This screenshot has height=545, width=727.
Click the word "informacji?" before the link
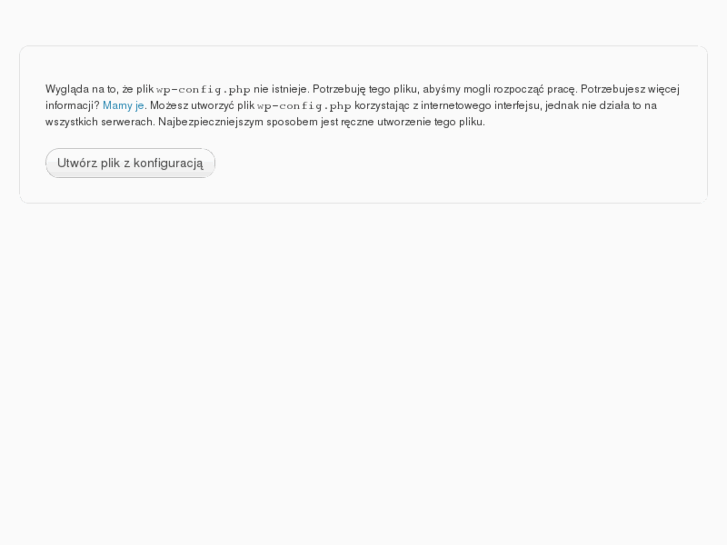coord(72,105)
